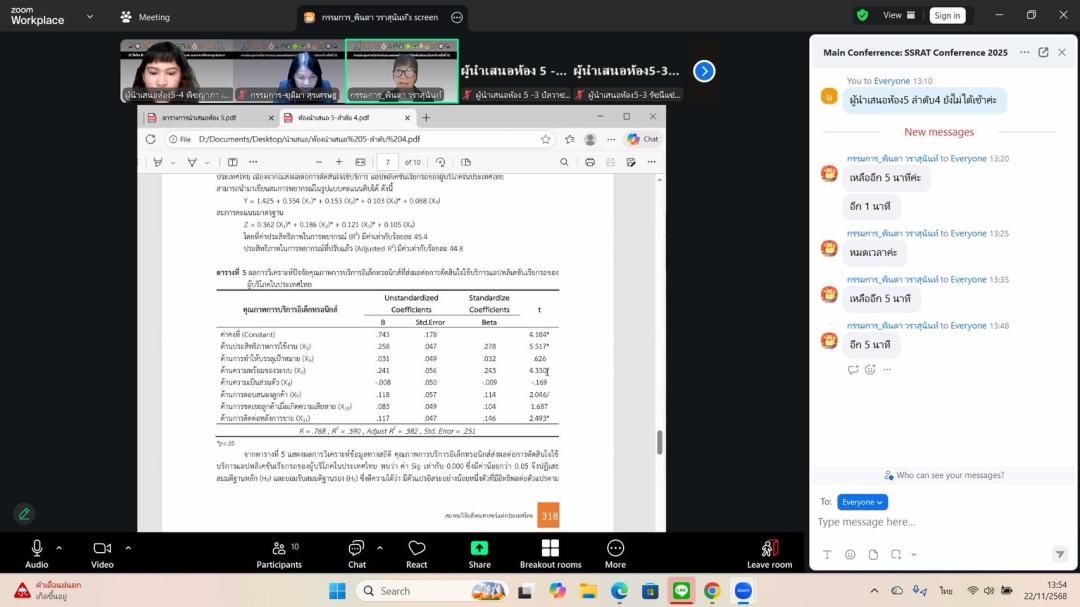Open the Breakout rooms panel

point(550,554)
